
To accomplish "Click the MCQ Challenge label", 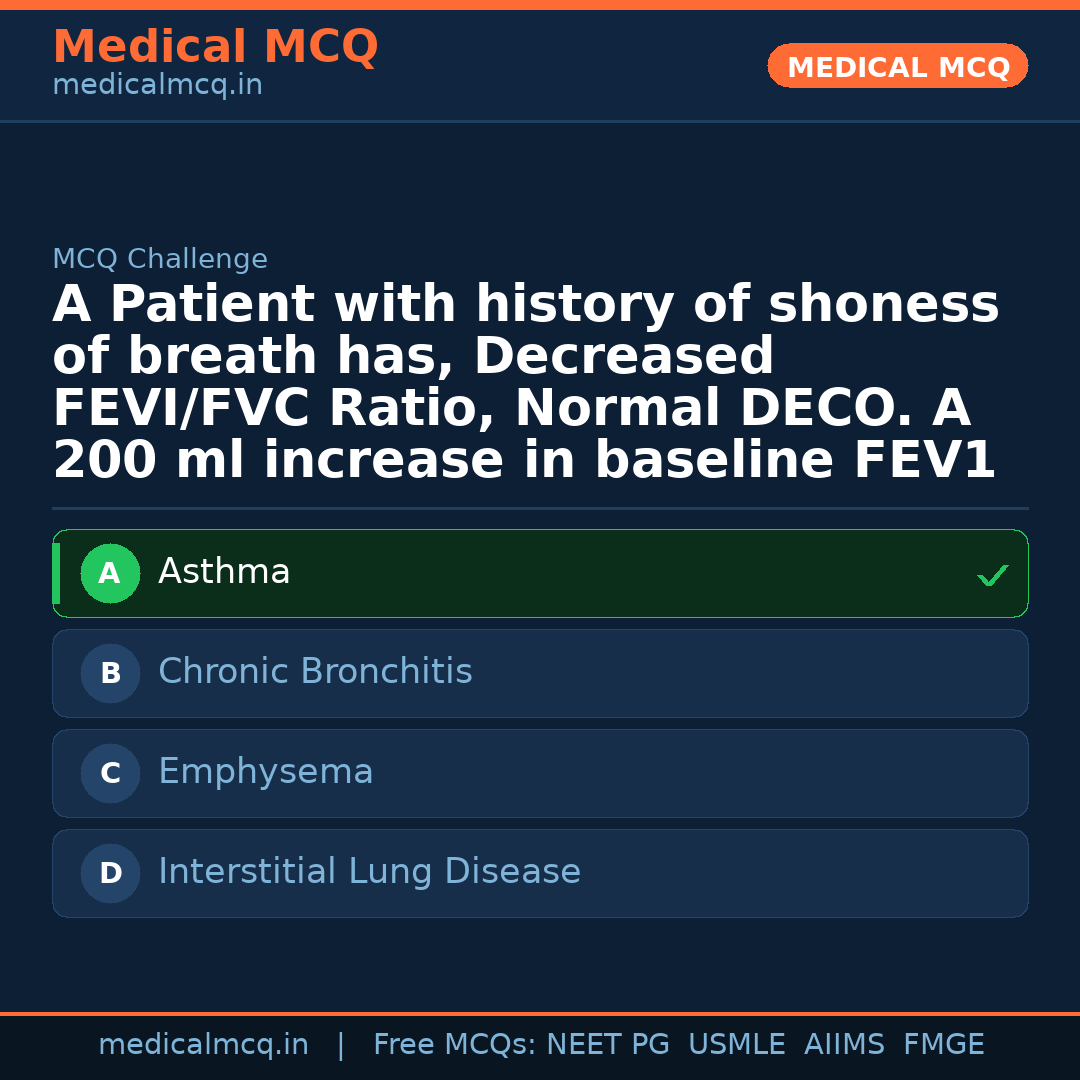I will click(160, 260).
